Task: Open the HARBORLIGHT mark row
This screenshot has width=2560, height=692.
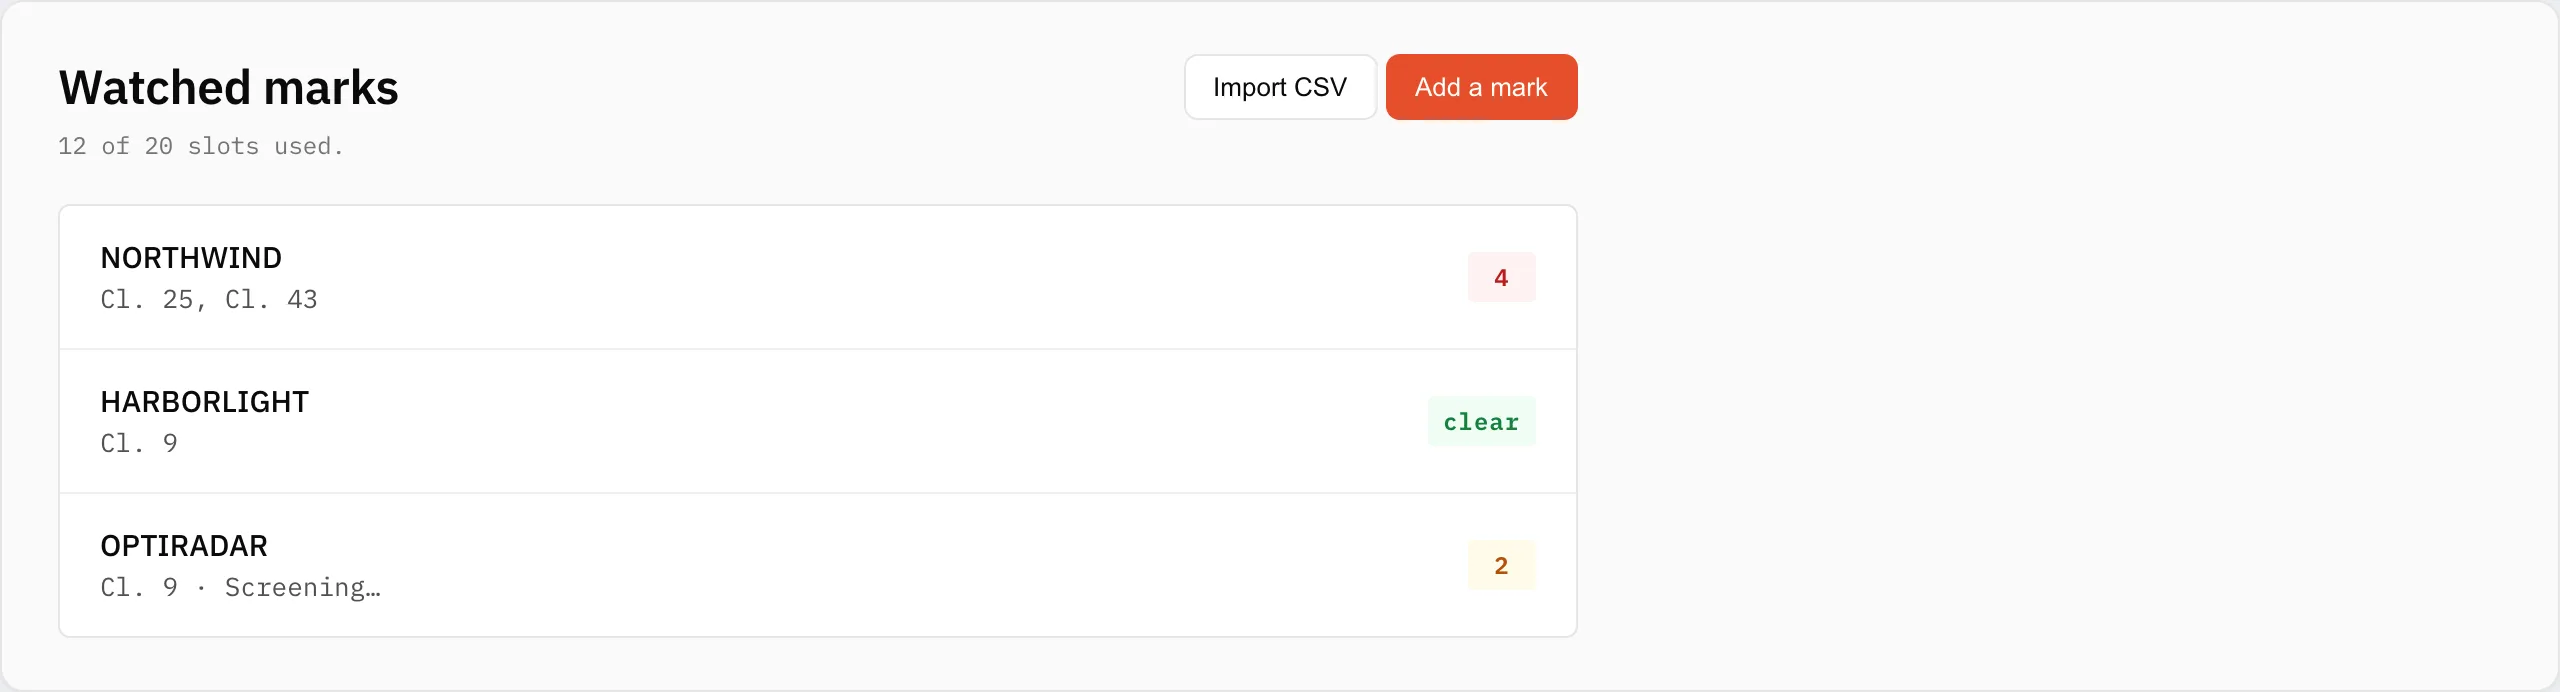Action: pyautogui.click(x=818, y=421)
